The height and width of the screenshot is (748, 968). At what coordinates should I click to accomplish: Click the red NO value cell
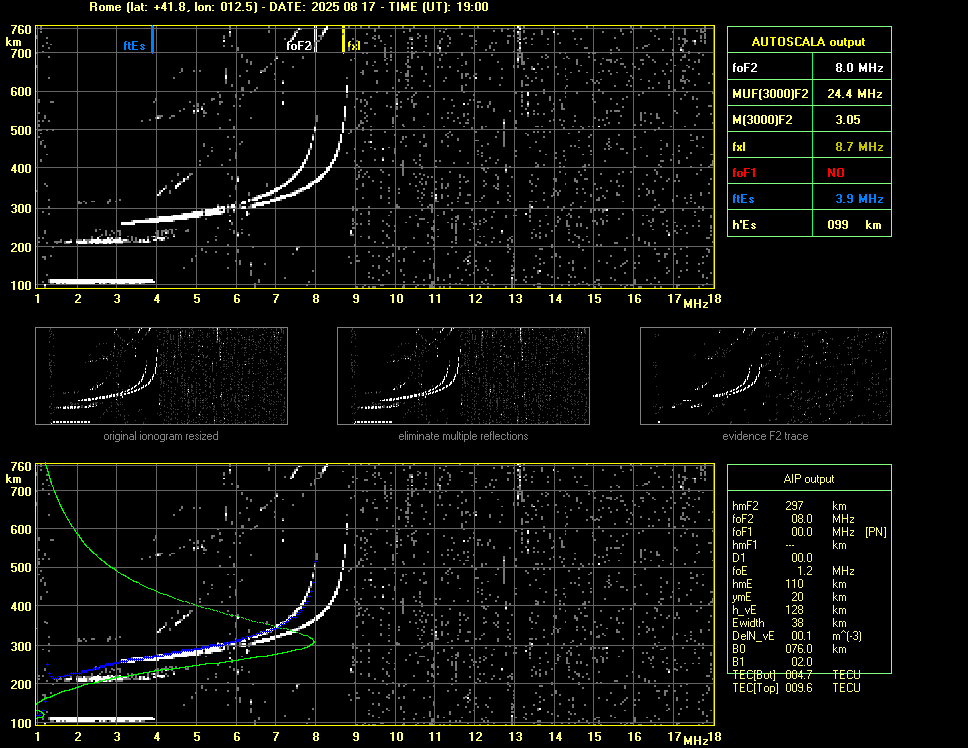(x=852, y=173)
